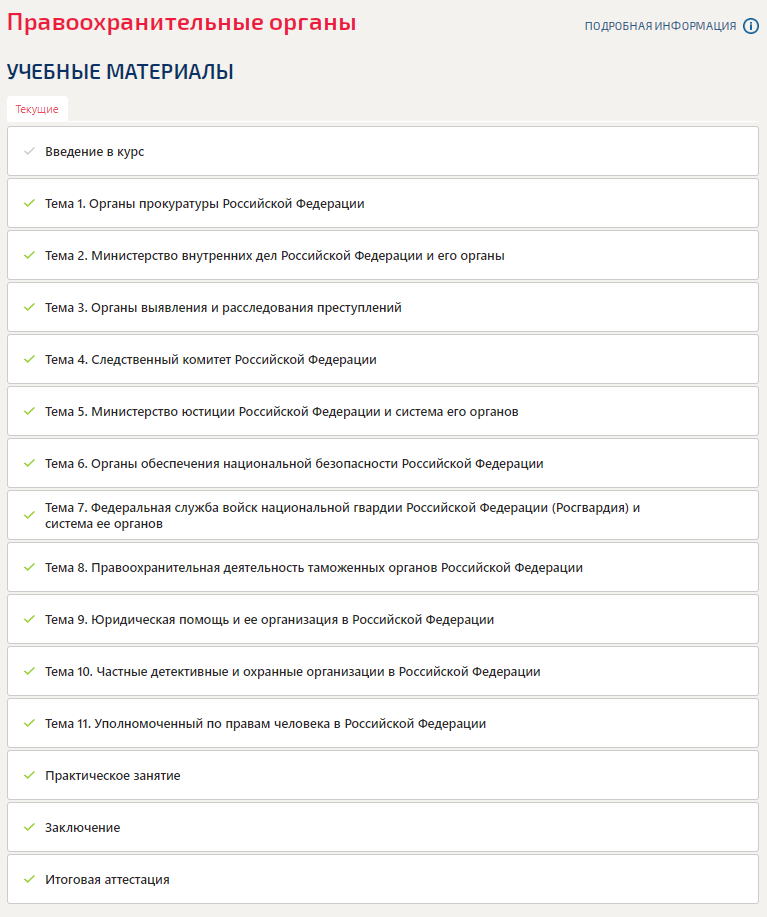Viewport: 767px width, 917px height.
Task: Click the checkmark beside Итоговая аттестация
Action: tap(29, 879)
